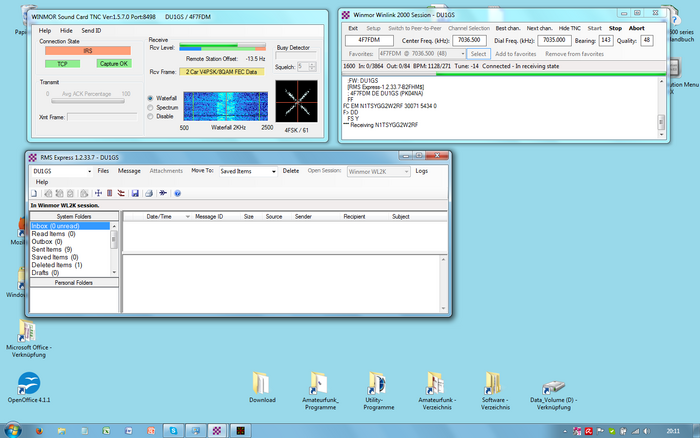The width and height of the screenshot is (700, 438).
Task: Click the Date/Time column sort arrow
Action: [188, 217]
